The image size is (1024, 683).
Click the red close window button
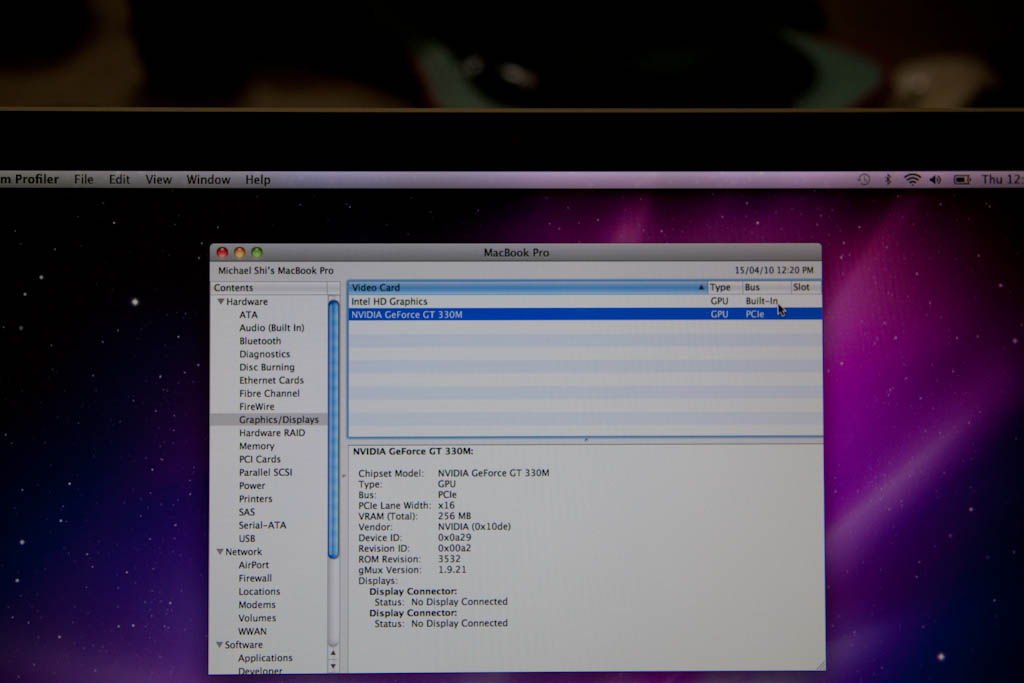click(223, 252)
